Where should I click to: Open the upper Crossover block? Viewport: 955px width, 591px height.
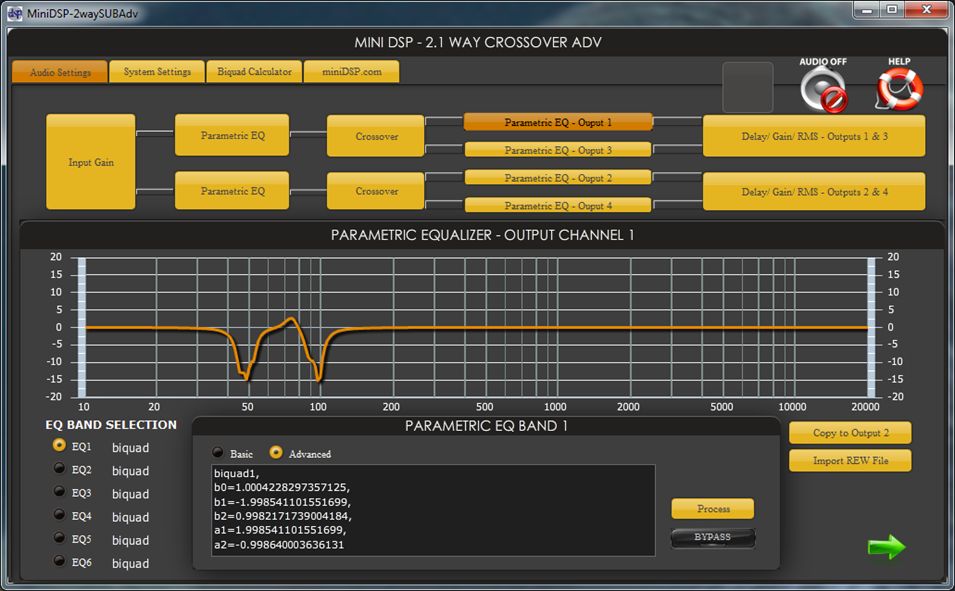click(x=376, y=136)
